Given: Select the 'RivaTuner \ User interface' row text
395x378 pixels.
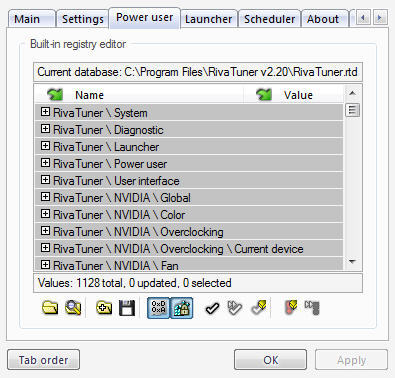Looking at the screenshot, I should [116, 181].
